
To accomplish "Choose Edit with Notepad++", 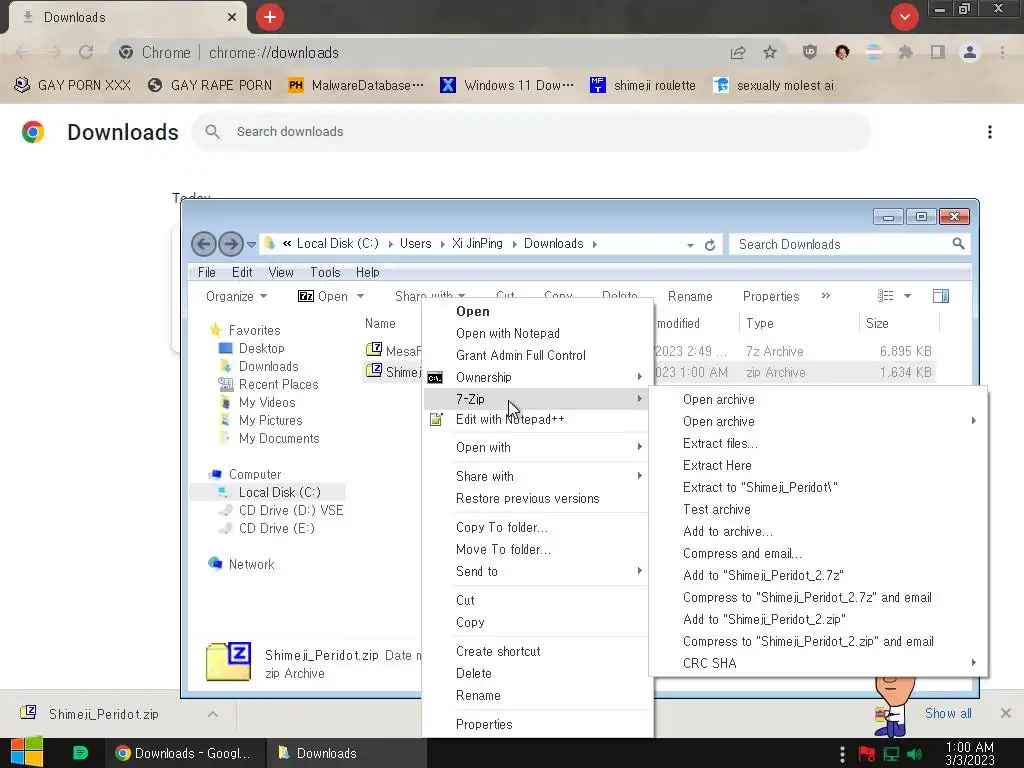I will pyautogui.click(x=538, y=420).
